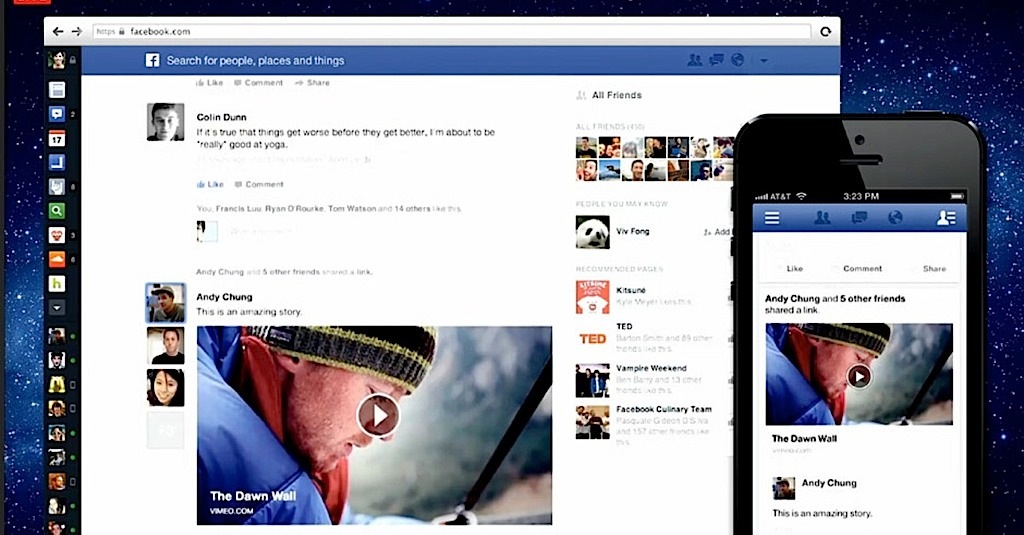
Task: Open messages icon in desktop blue header
Action: [716, 60]
